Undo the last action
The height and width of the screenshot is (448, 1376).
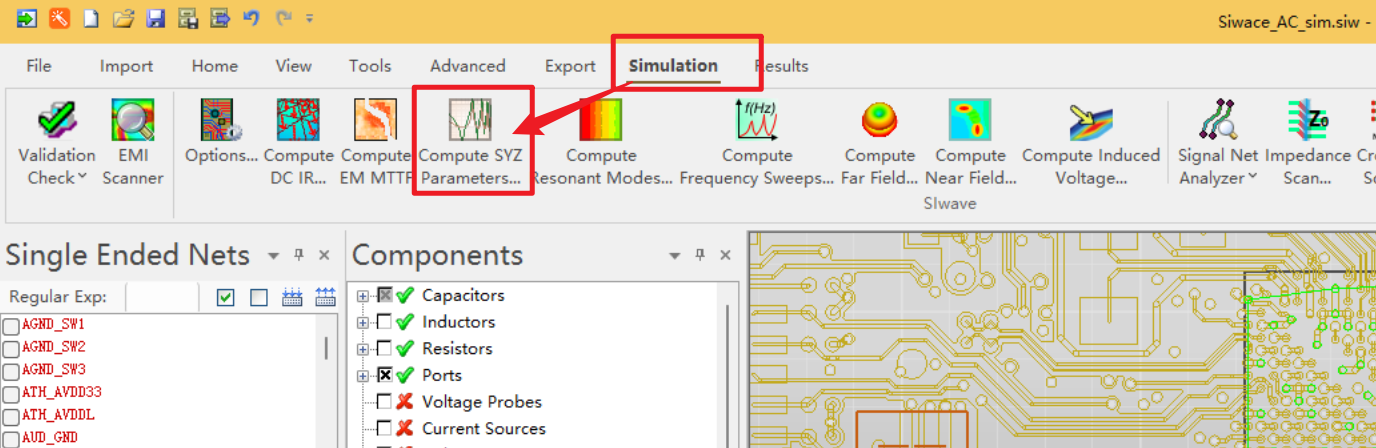[x=251, y=18]
